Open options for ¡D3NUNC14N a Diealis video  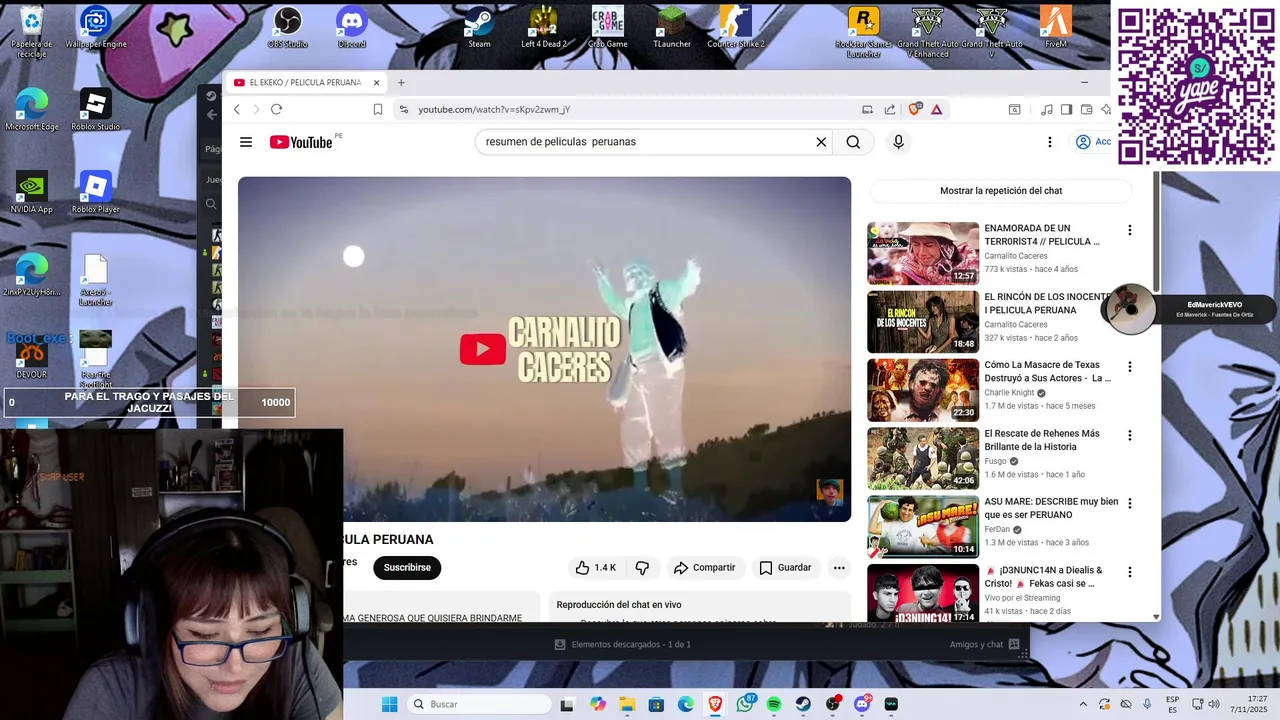[x=1130, y=572]
